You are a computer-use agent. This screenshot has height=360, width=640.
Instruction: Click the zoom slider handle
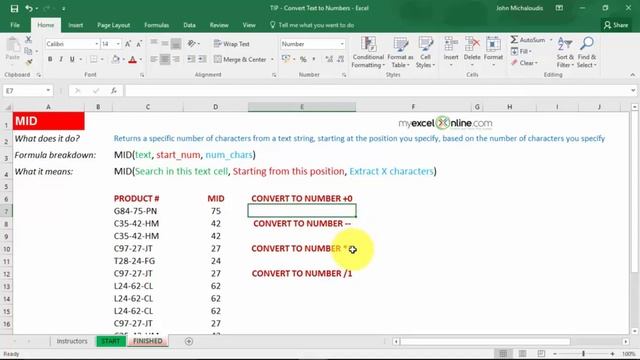[584, 353]
